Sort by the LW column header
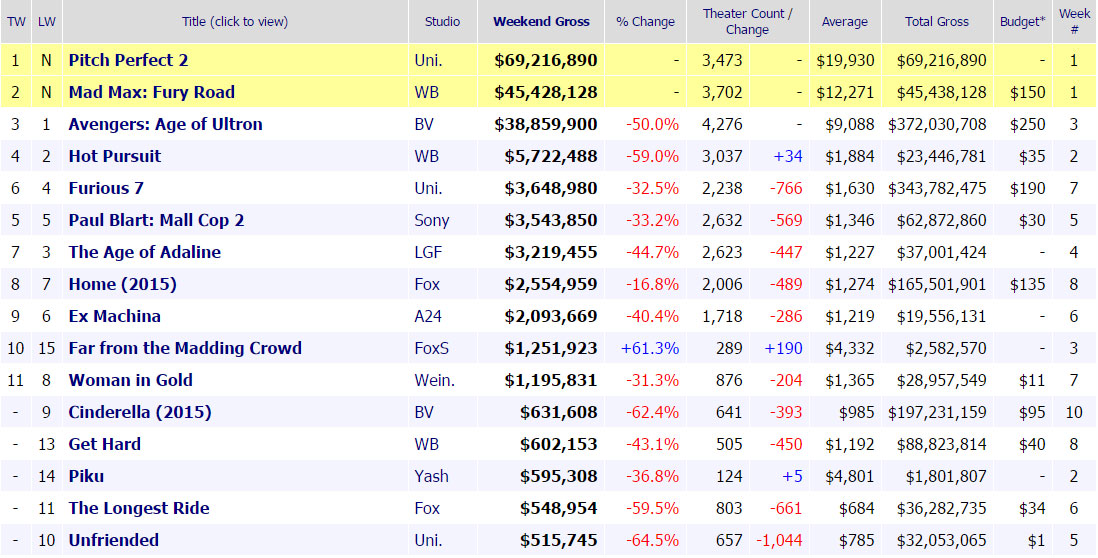Image resolution: width=1098 pixels, height=558 pixels. coord(47,22)
